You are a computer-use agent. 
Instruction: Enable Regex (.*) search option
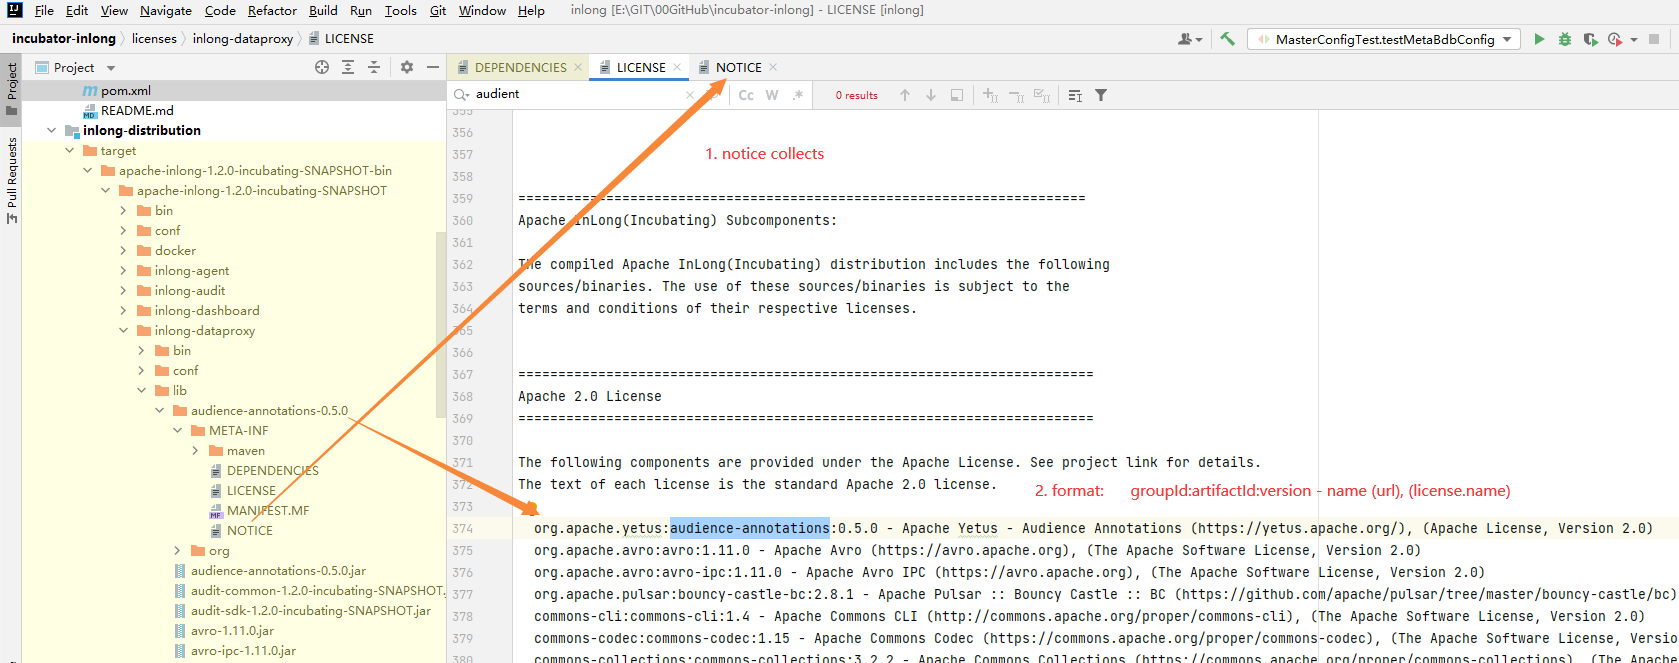[x=797, y=95]
